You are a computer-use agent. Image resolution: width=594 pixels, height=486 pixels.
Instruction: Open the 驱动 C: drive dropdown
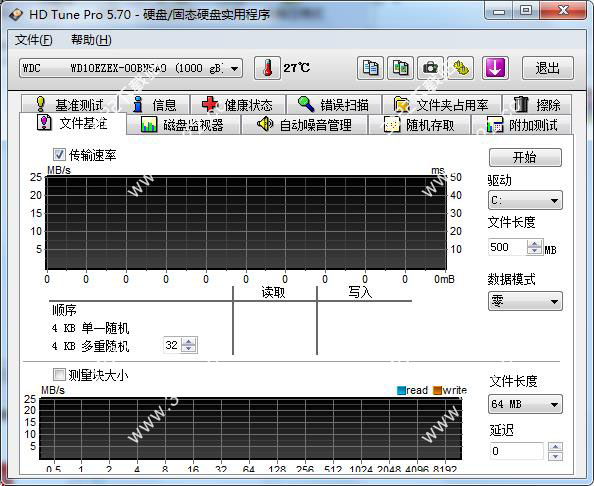[525, 200]
